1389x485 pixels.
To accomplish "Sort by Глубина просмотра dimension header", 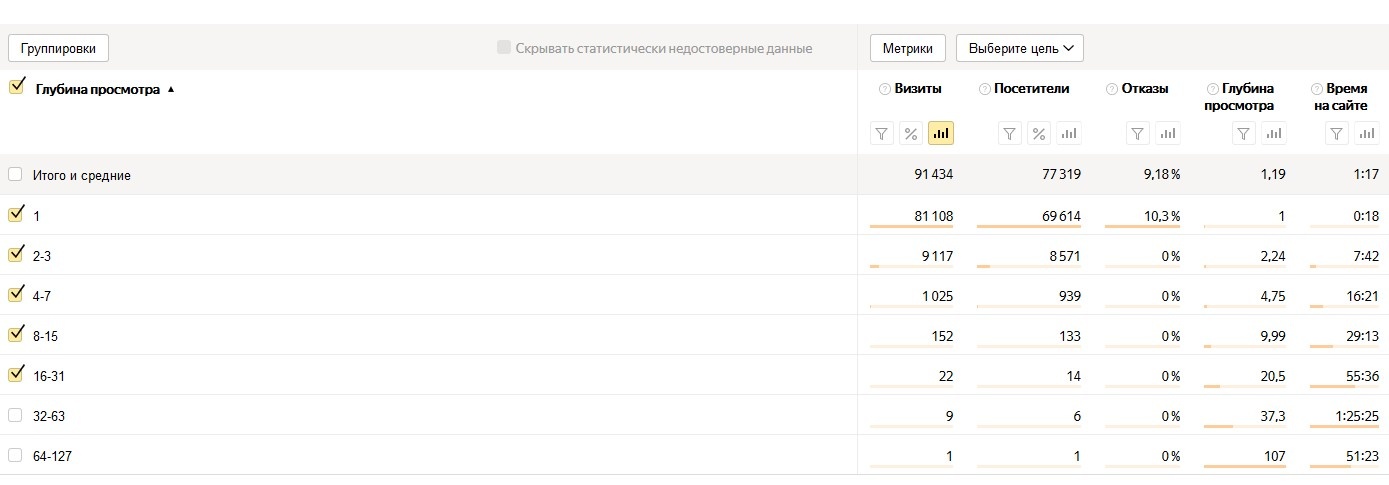I will pos(98,89).
